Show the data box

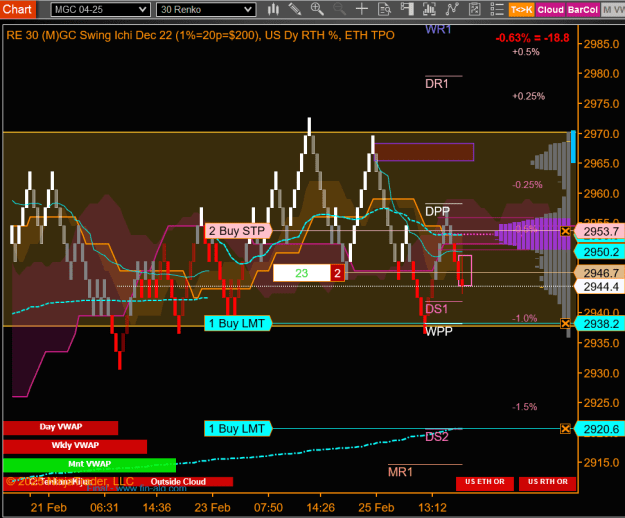[385, 9]
